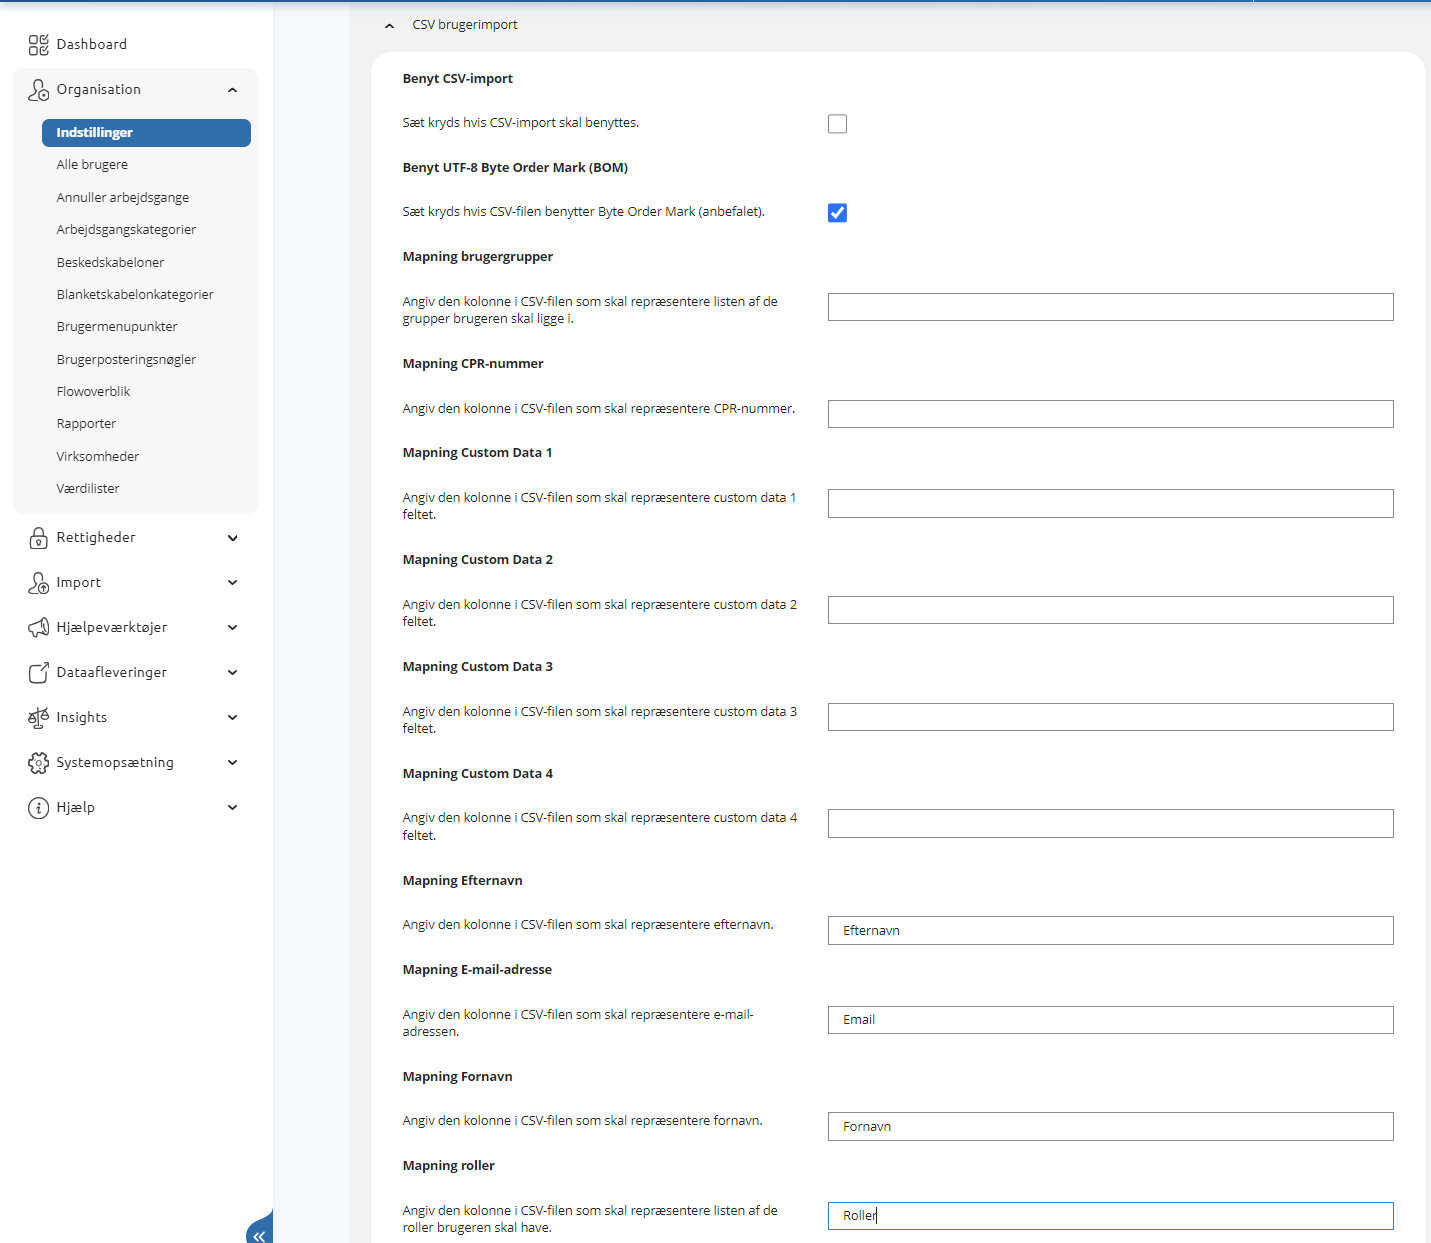Click the Dashboard grid icon
The width and height of the screenshot is (1431, 1243).
[x=38, y=45]
